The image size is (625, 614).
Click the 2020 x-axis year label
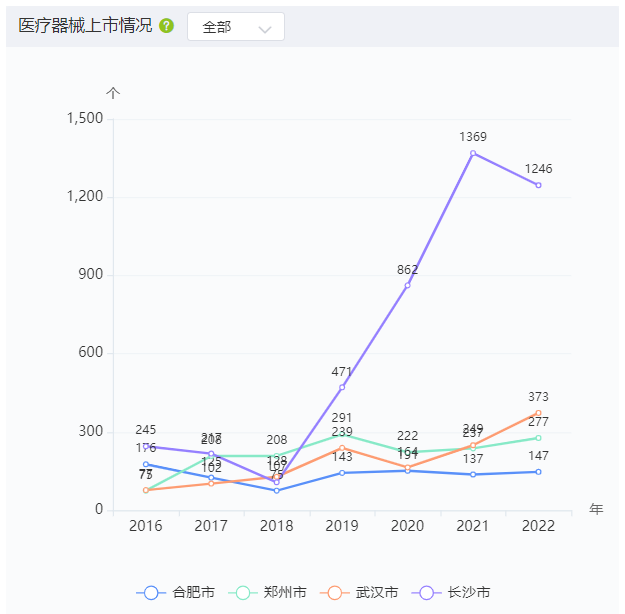pos(407,526)
